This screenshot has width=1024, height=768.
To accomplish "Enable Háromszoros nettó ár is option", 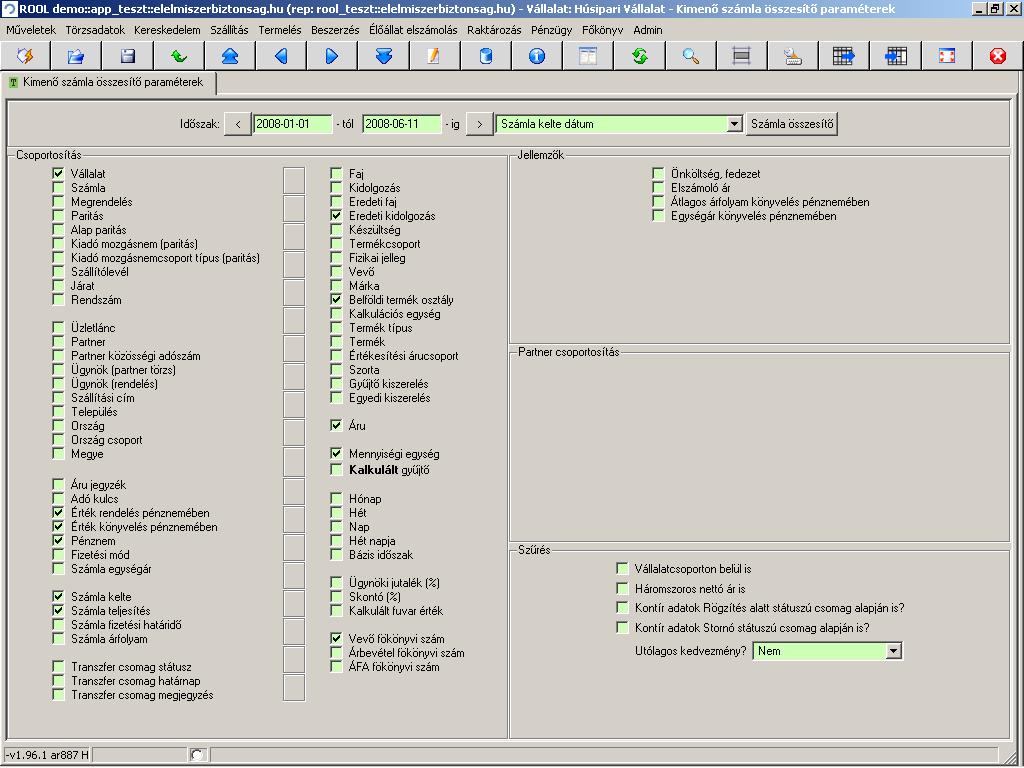I will pyautogui.click(x=623, y=589).
